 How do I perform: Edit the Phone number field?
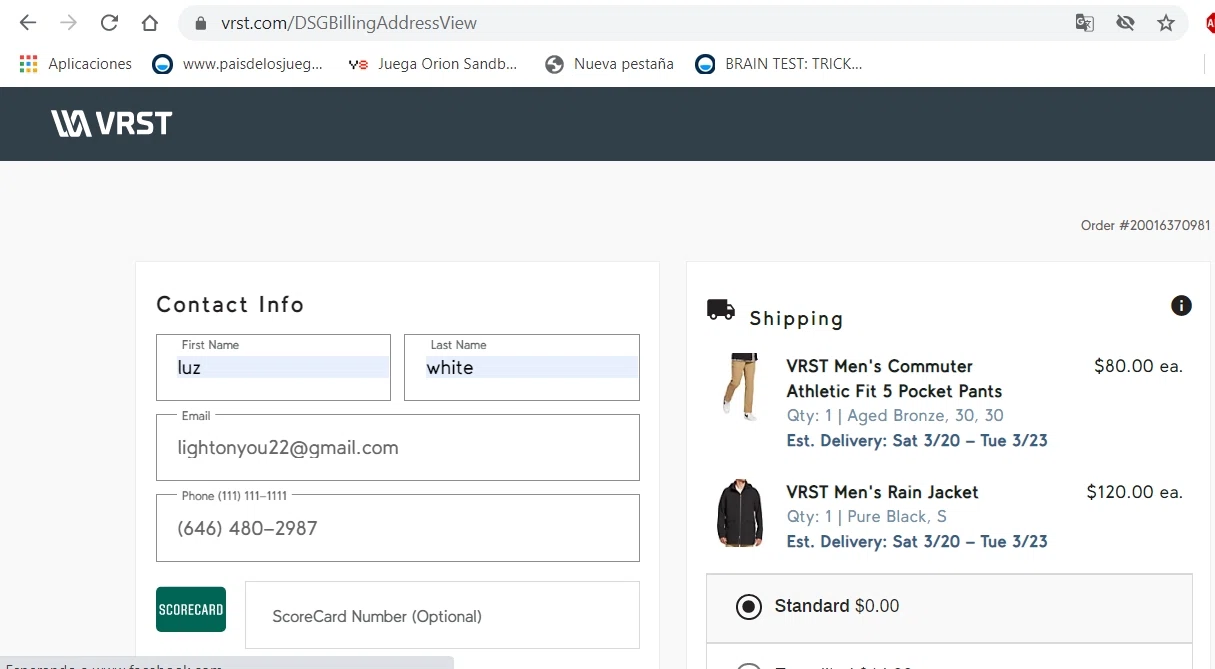[398, 528]
